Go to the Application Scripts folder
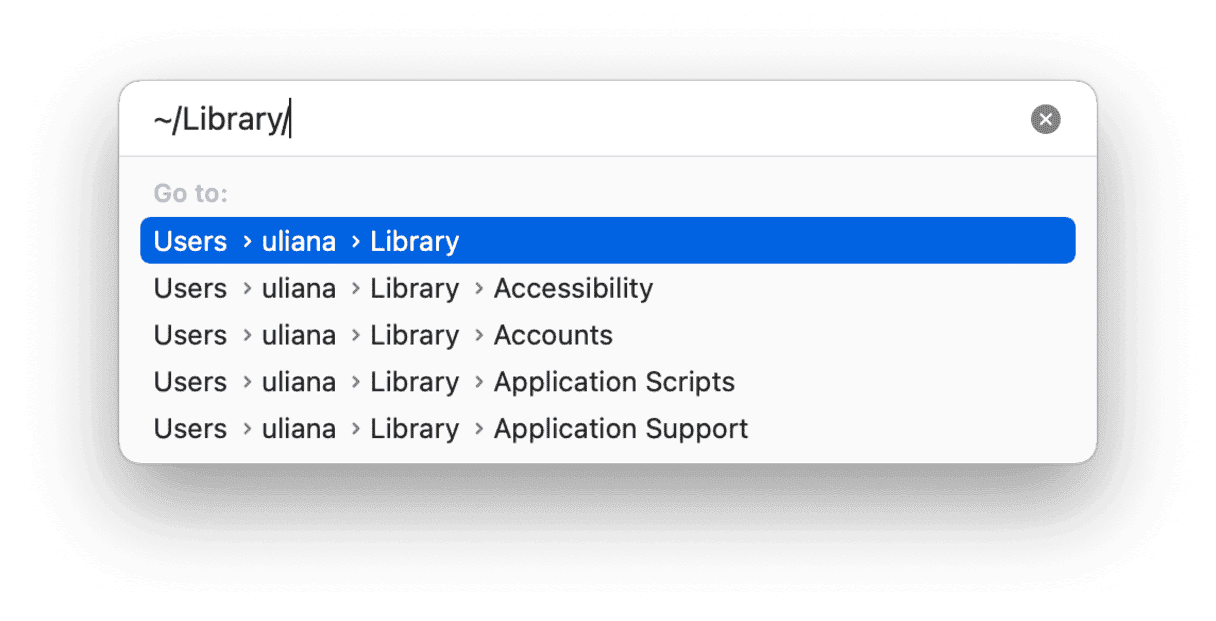Screen dimensions: 1216x621 point(614,382)
